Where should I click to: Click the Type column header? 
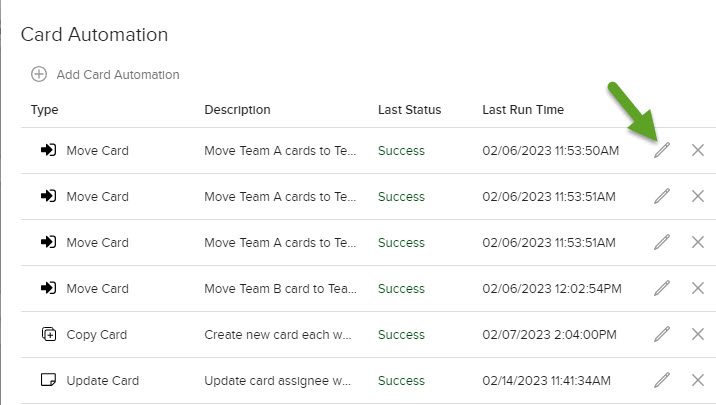(44, 110)
